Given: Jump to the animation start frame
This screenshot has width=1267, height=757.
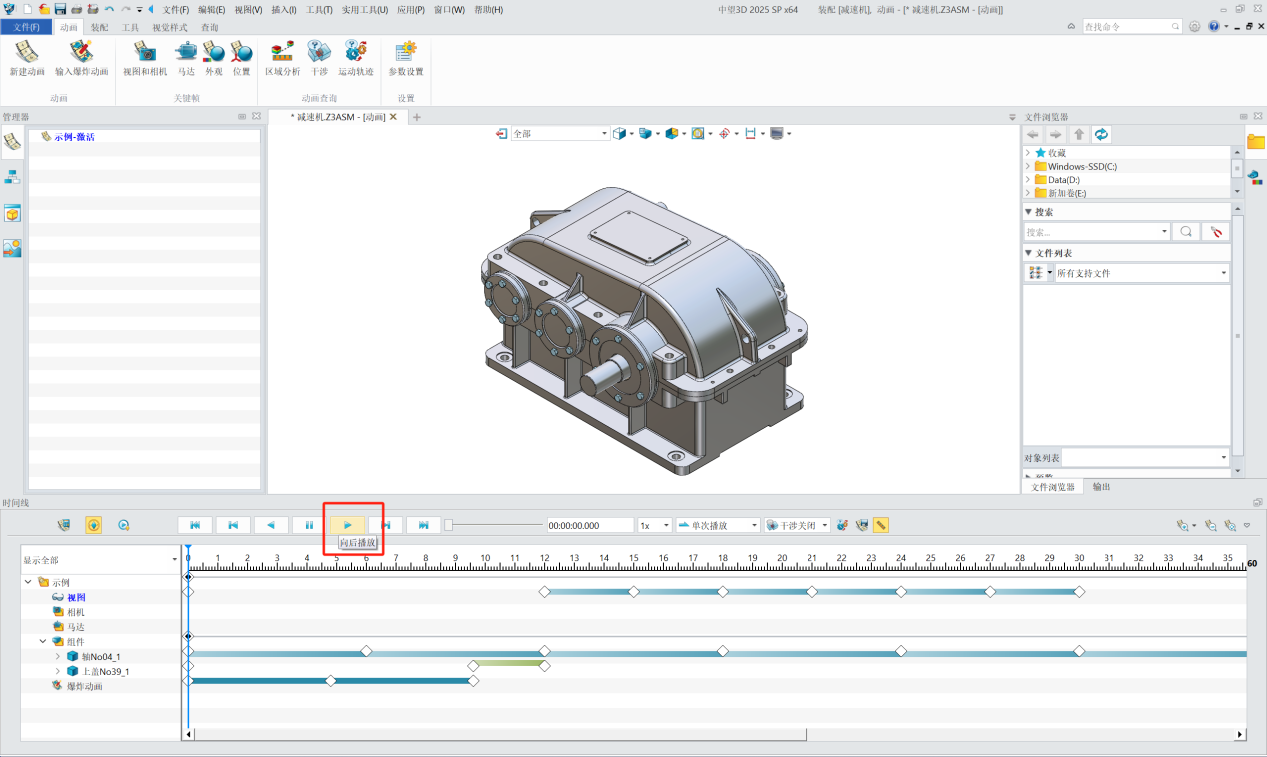Looking at the screenshot, I should 195,525.
